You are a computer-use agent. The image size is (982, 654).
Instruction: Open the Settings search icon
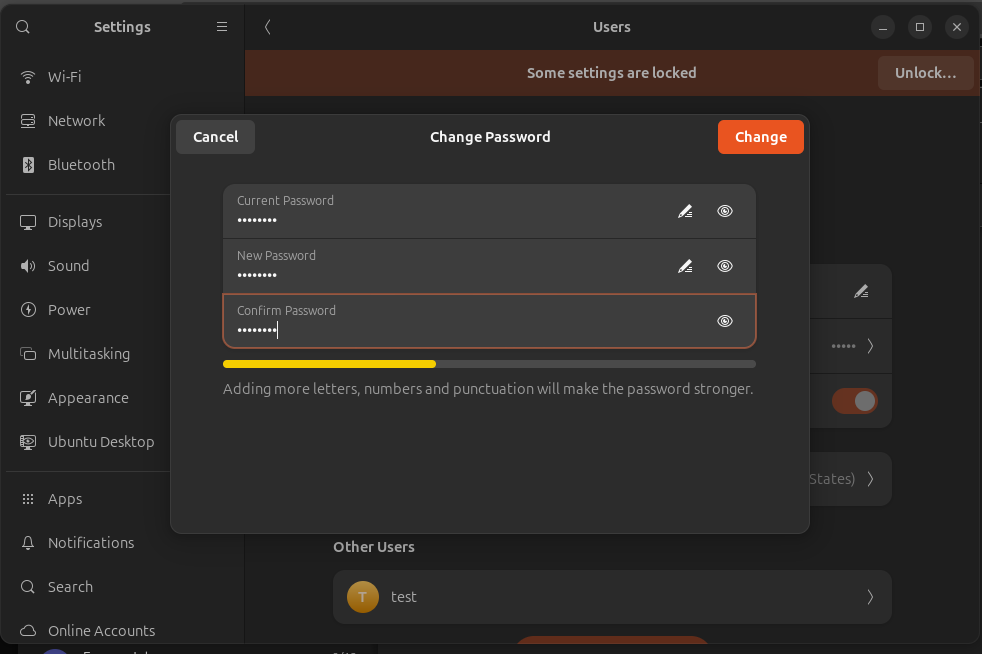click(x=23, y=27)
